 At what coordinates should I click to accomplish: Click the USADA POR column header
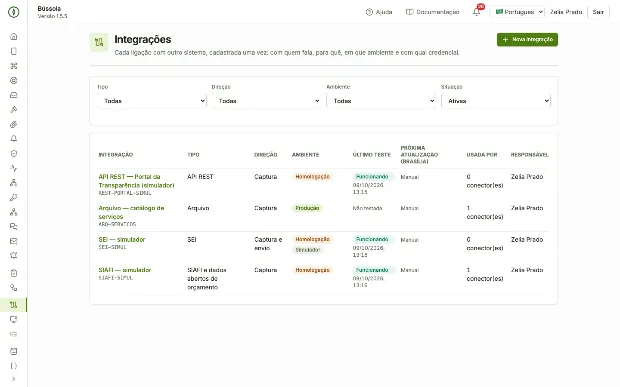tap(482, 155)
